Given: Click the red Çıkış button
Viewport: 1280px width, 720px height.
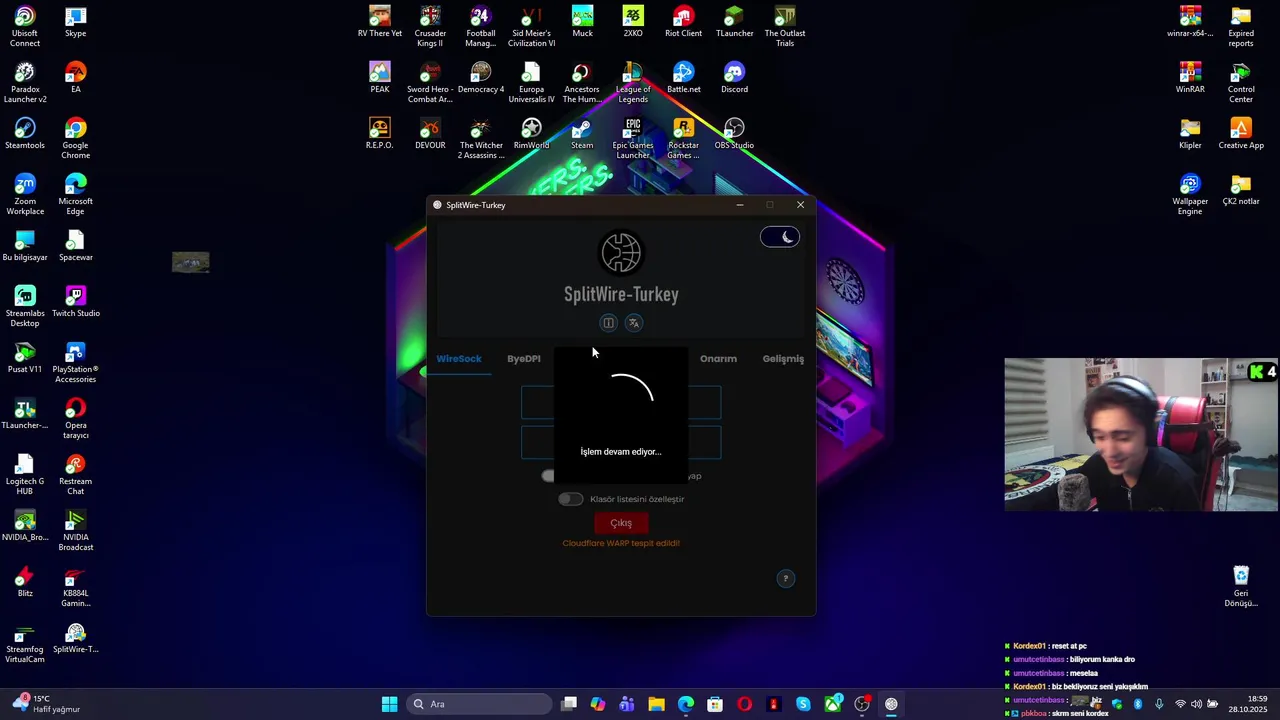Looking at the screenshot, I should 621,523.
